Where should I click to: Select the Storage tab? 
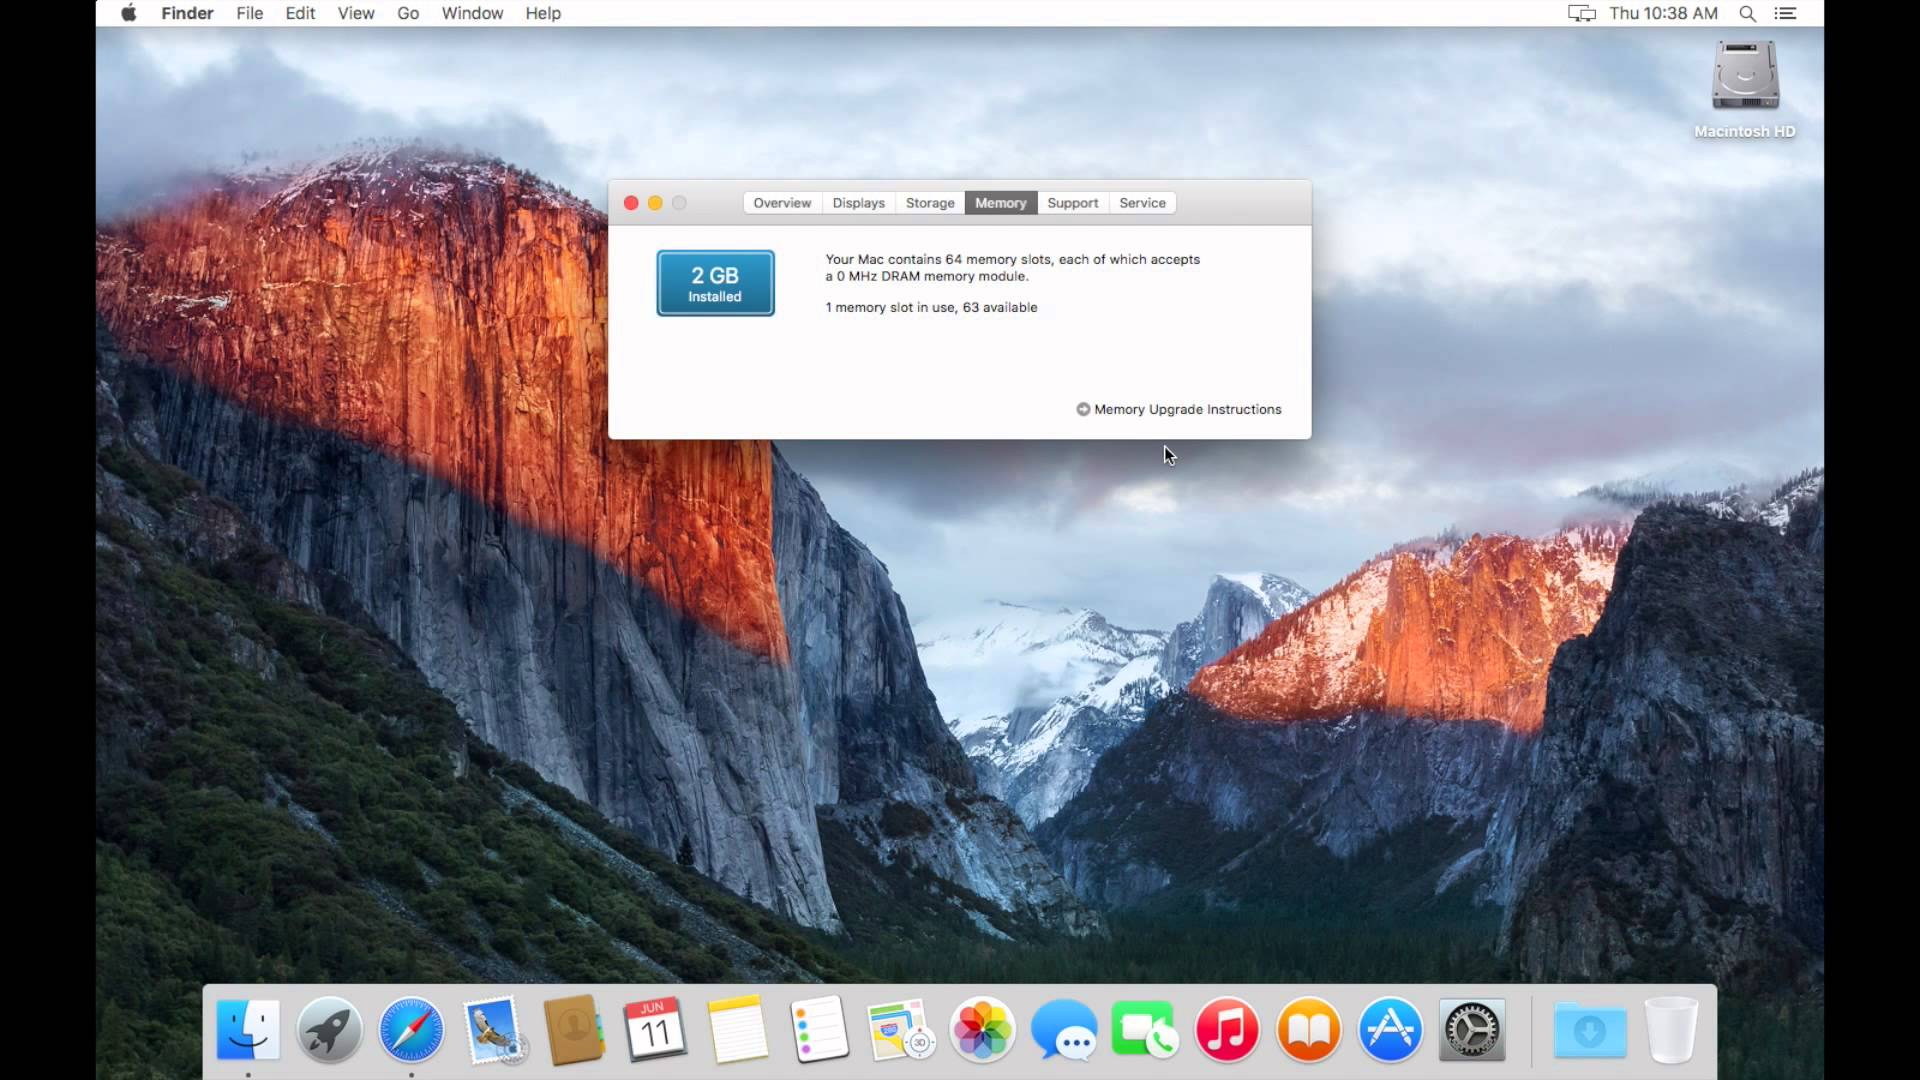(930, 202)
